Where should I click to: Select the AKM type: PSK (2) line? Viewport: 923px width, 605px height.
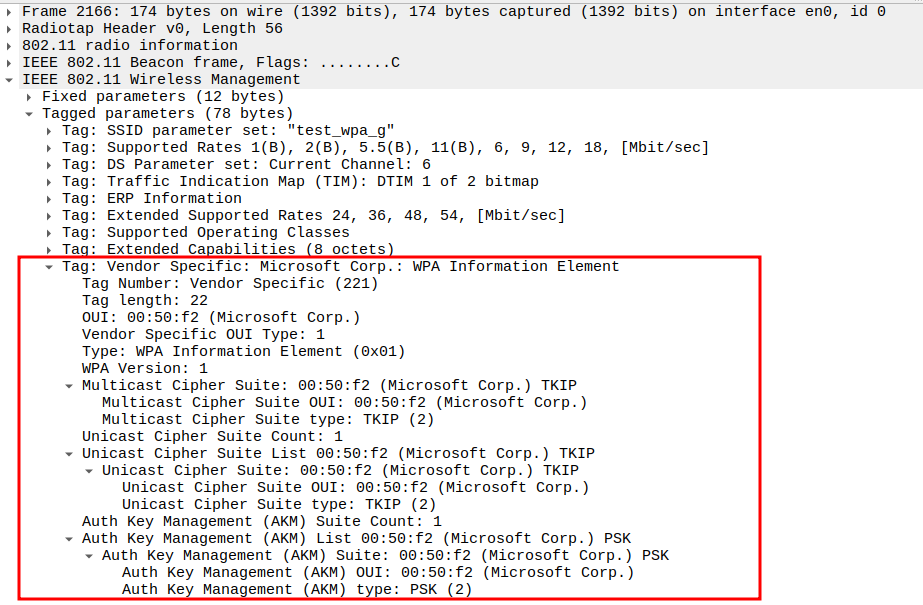tap(296, 589)
